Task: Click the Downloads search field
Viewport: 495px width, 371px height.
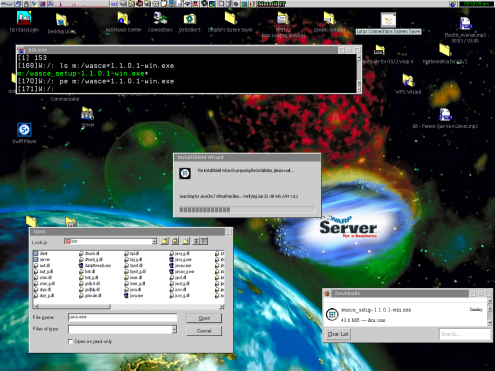Action: (x=465, y=334)
